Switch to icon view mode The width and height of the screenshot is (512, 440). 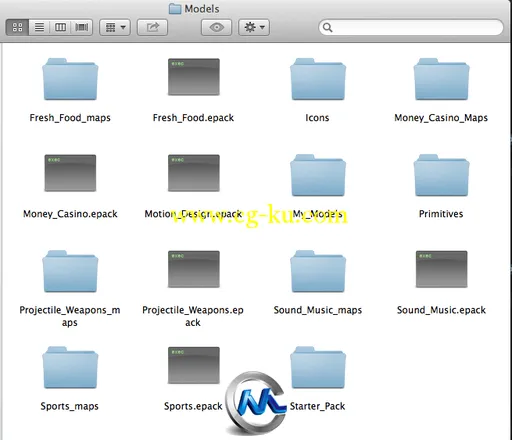[17, 27]
